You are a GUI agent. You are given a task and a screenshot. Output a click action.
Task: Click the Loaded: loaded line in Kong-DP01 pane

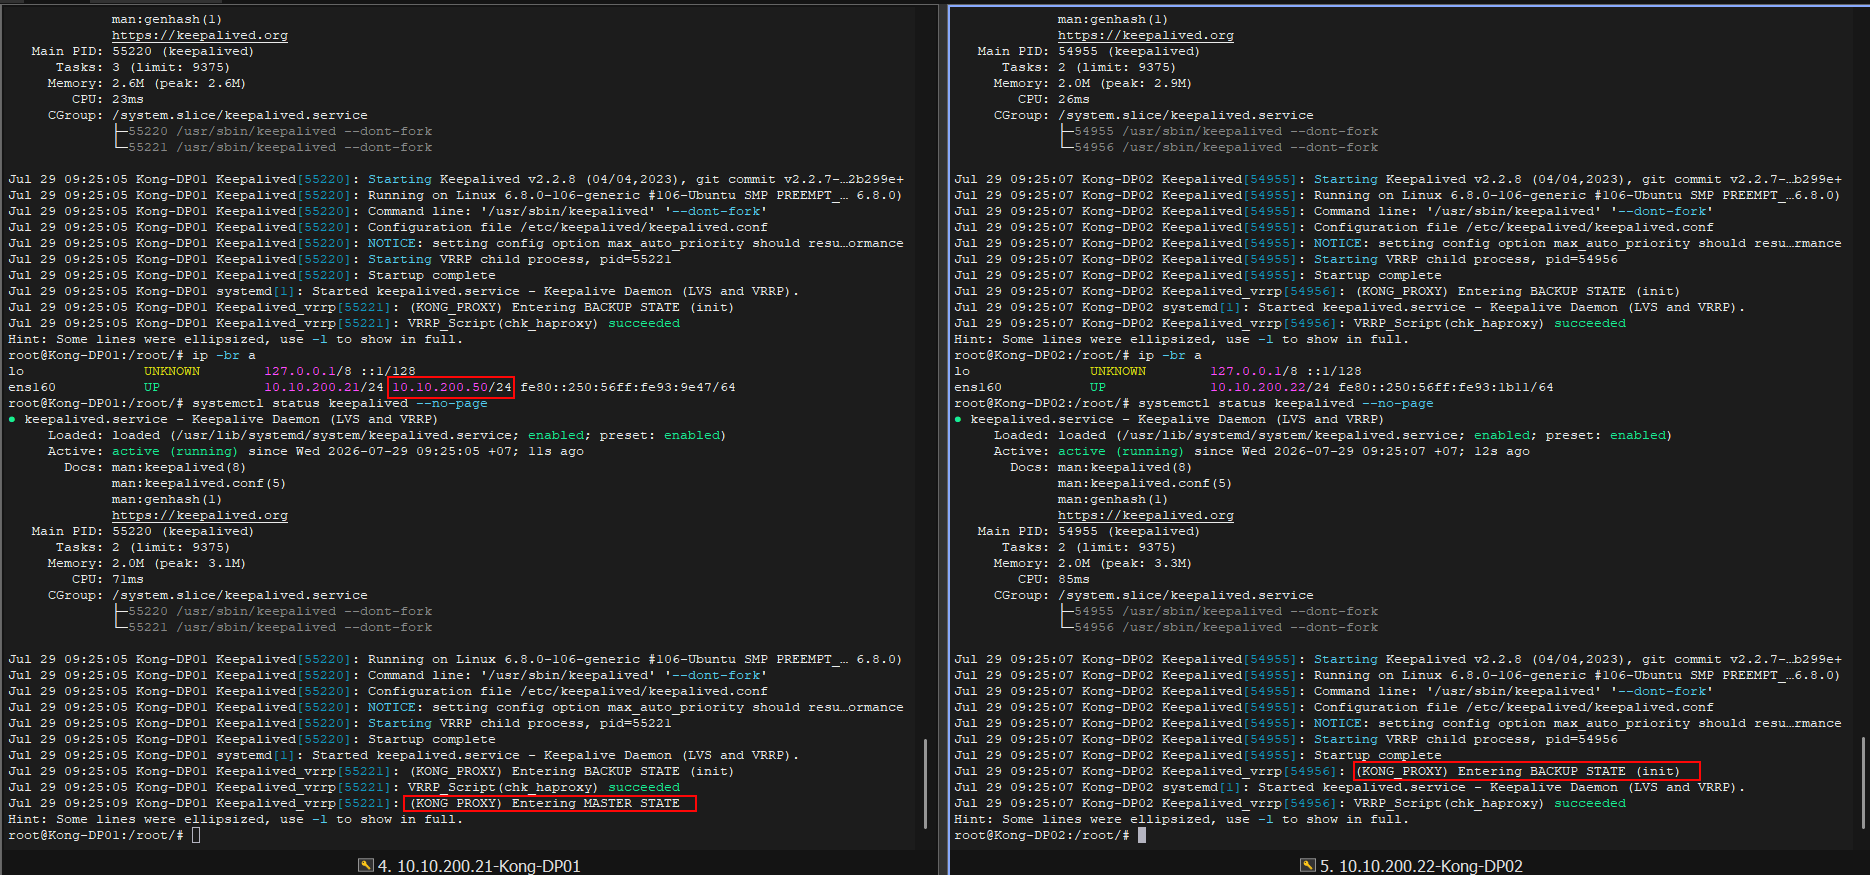[387, 435]
